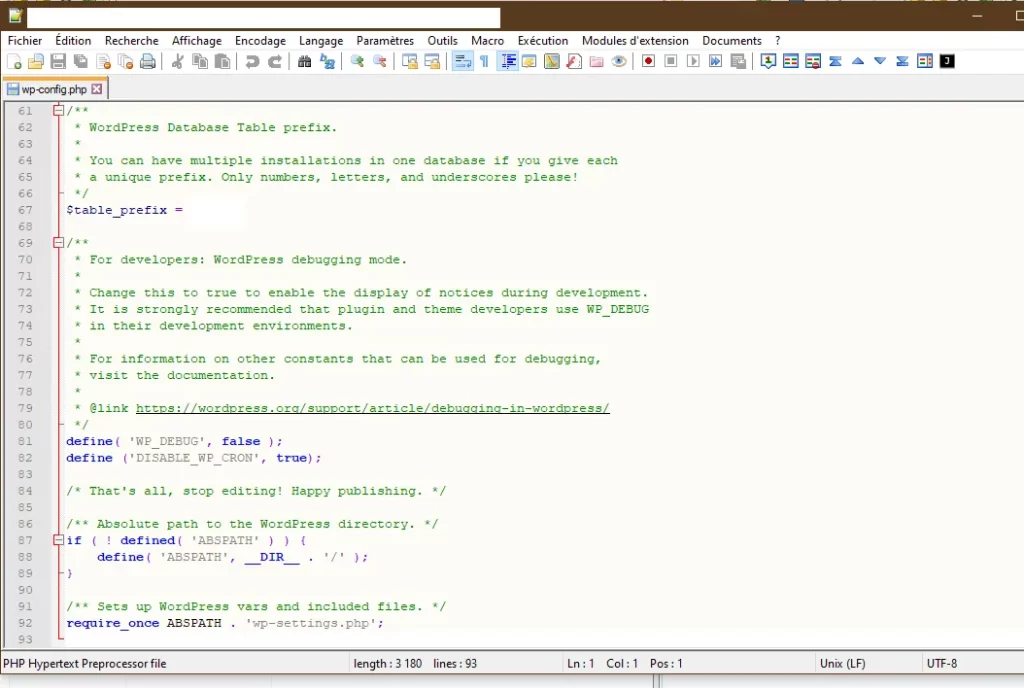The image size is (1024, 688).
Task: Zoom out using the magnifier minus icon
Action: (x=379, y=61)
